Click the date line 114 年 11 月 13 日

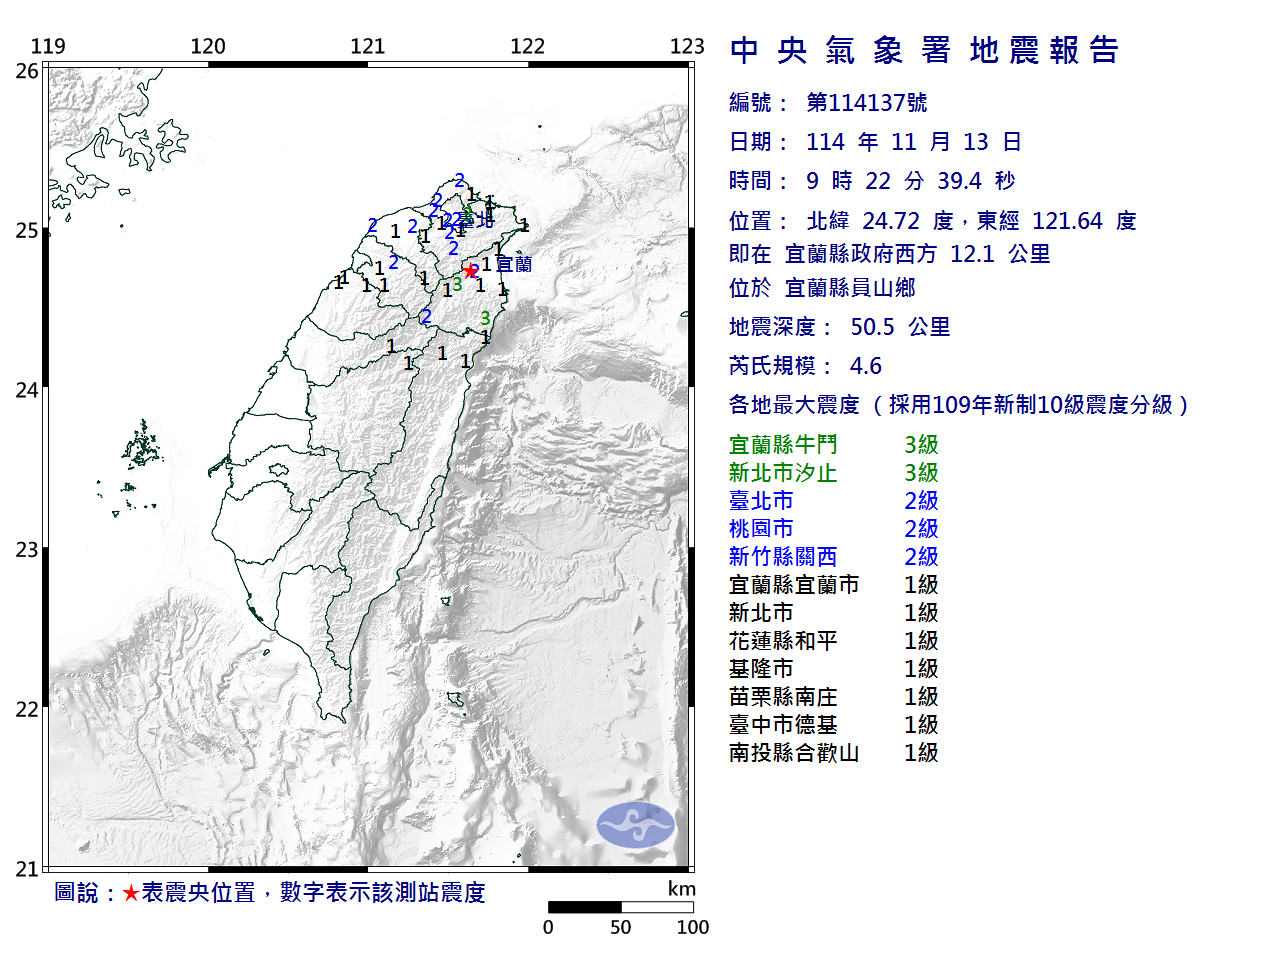click(913, 142)
